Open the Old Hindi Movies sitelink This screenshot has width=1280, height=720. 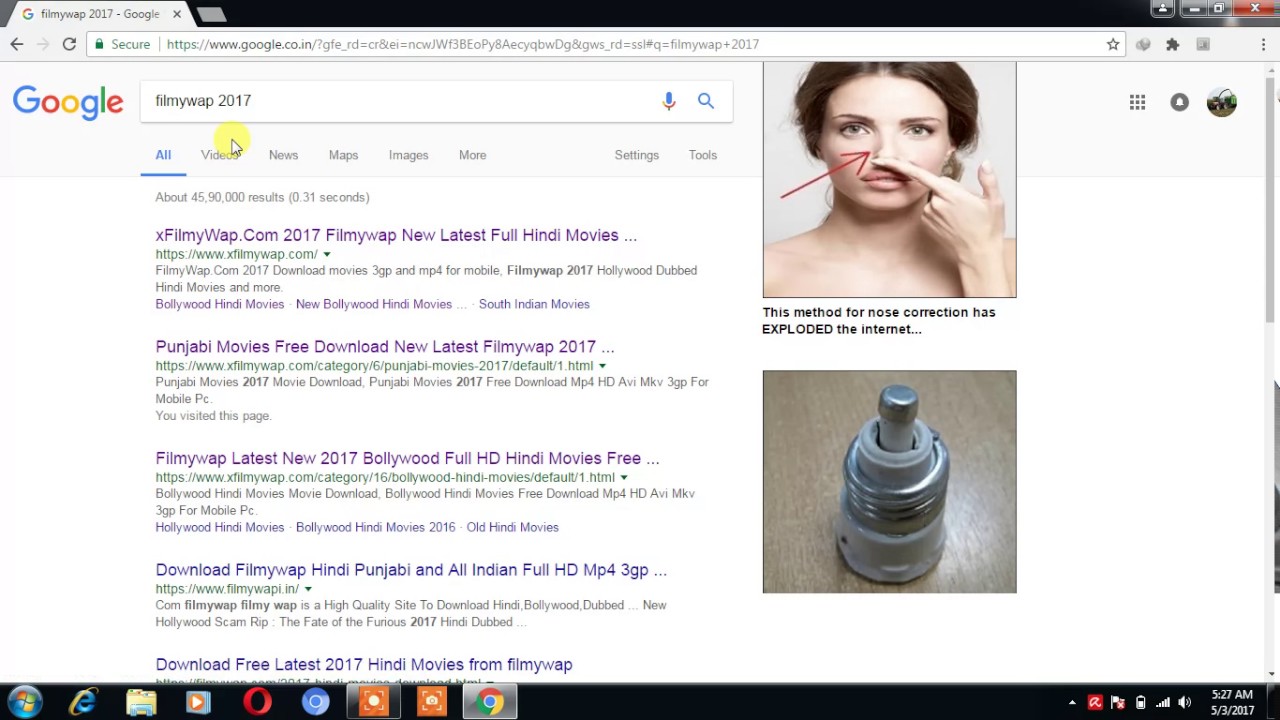(512, 527)
